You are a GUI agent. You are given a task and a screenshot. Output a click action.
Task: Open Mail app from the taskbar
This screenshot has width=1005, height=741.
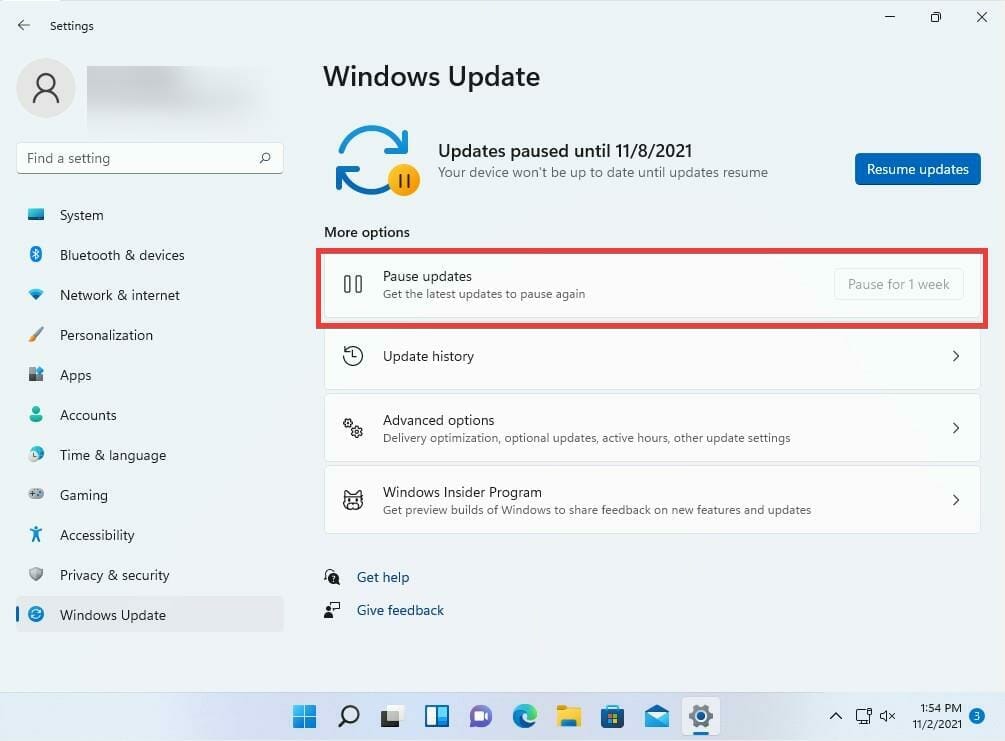pyautogui.click(x=656, y=716)
